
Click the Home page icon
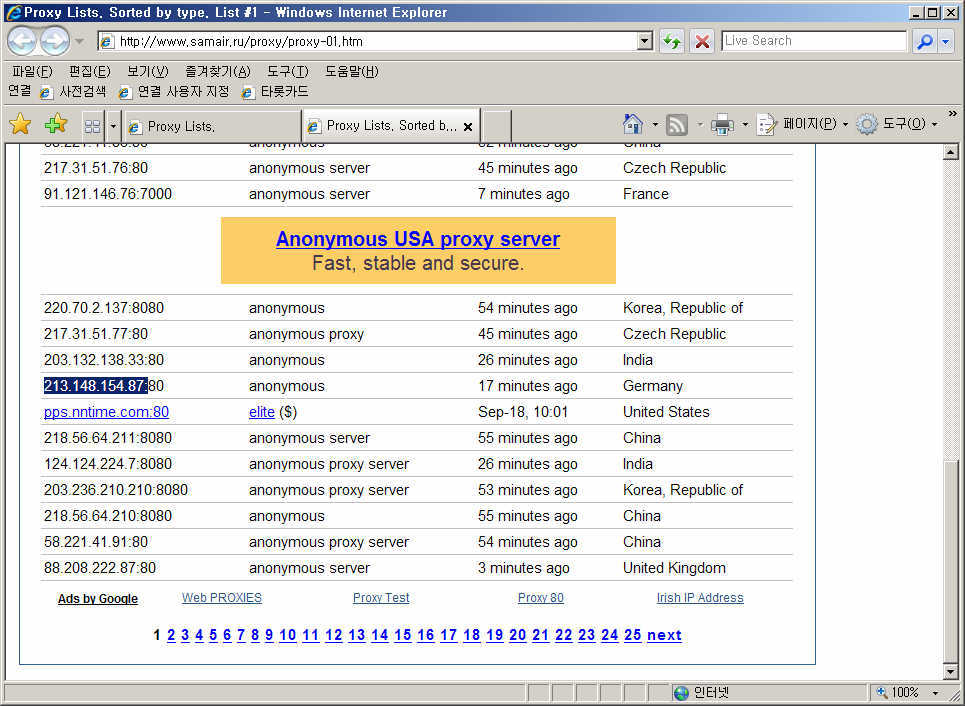click(x=633, y=125)
